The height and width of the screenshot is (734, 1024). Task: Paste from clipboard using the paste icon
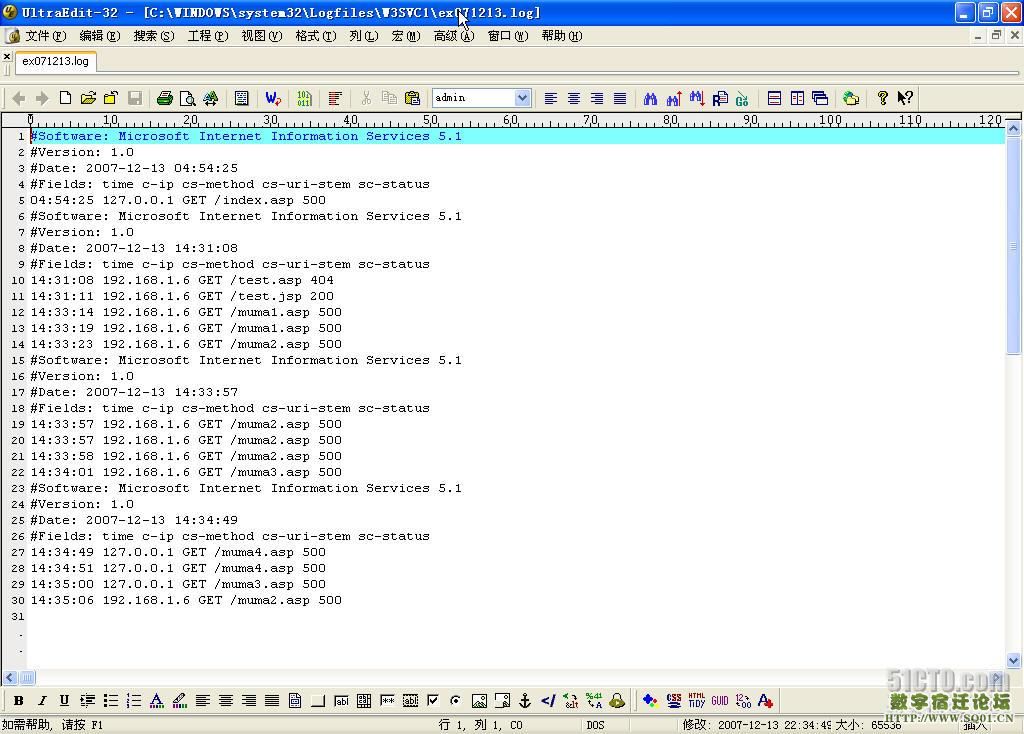412,98
